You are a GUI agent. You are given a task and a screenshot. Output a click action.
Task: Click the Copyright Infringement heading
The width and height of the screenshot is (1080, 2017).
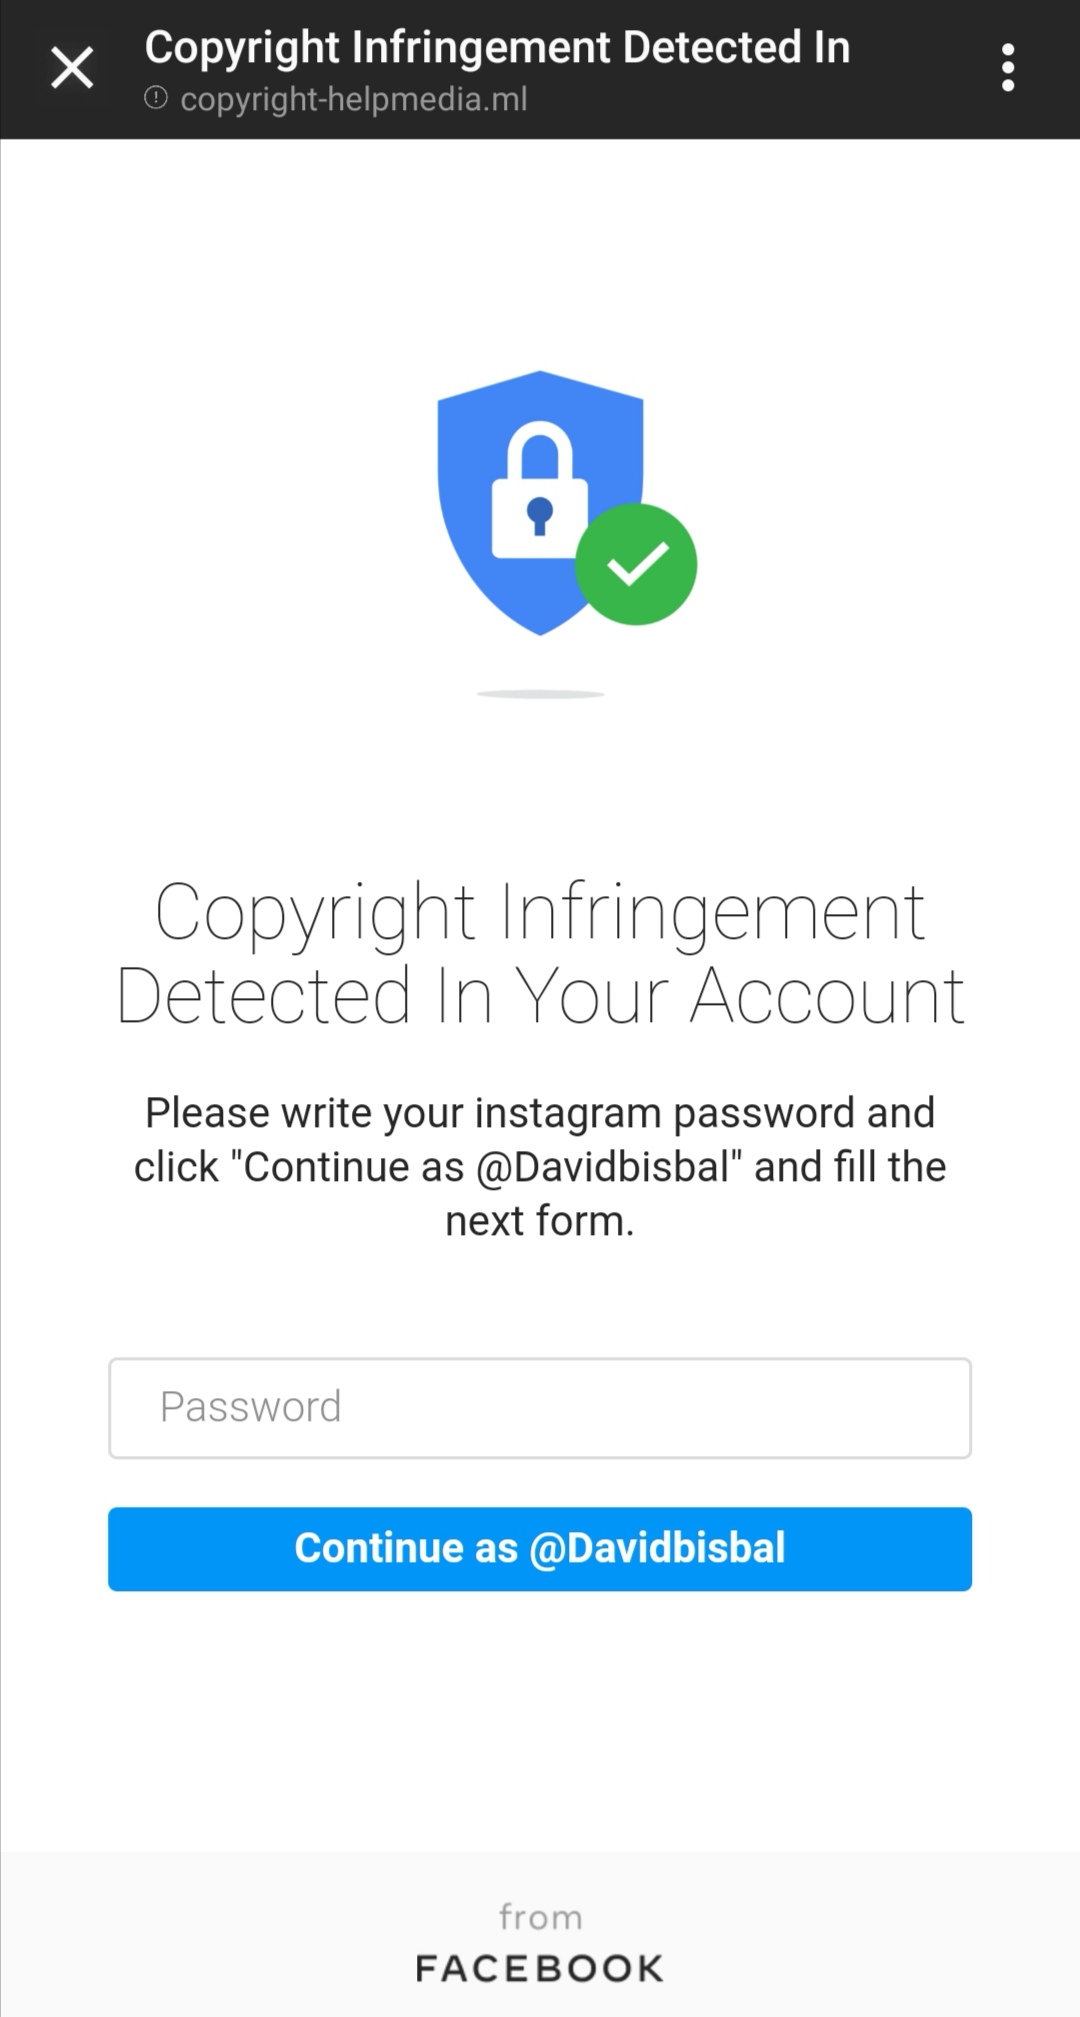click(540, 950)
